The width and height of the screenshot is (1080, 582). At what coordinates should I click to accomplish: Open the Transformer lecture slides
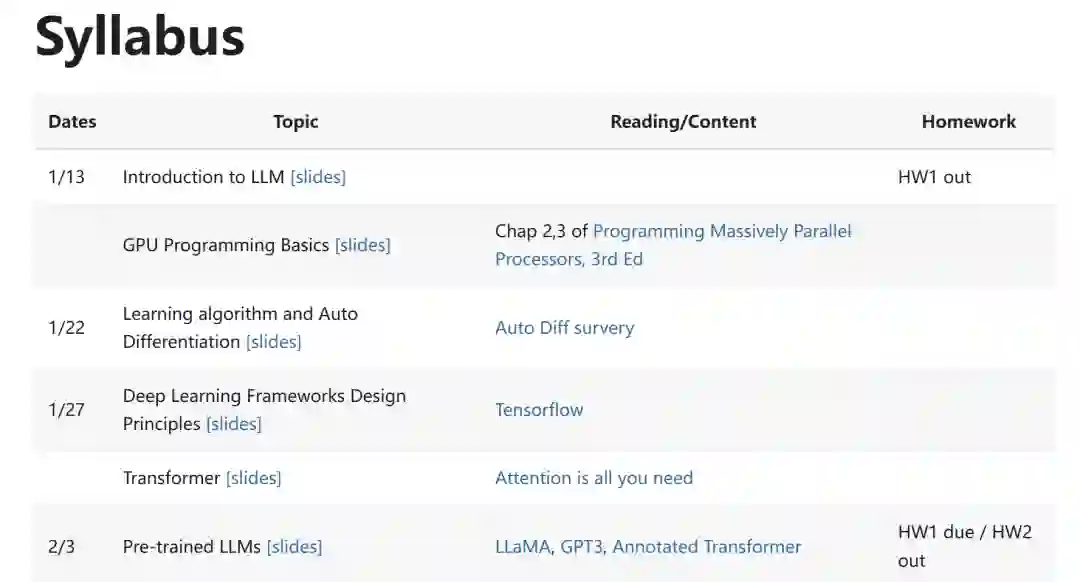click(x=253, y=478)
